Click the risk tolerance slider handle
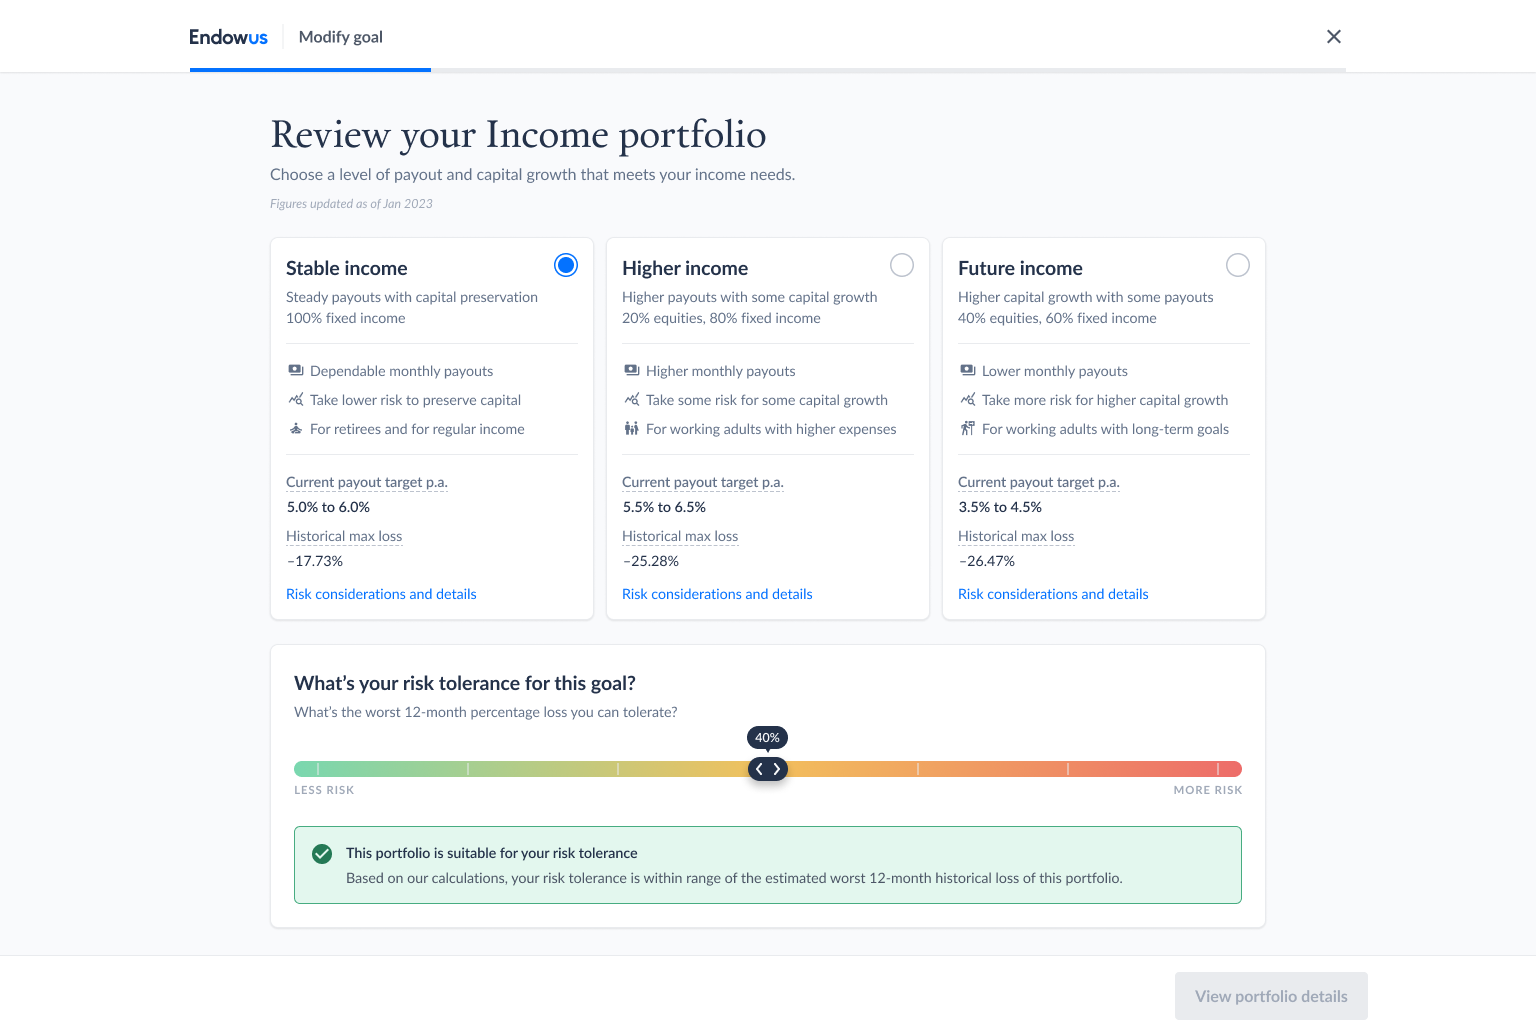This screenshot has height=1036, width=1536. click(768, 769)
